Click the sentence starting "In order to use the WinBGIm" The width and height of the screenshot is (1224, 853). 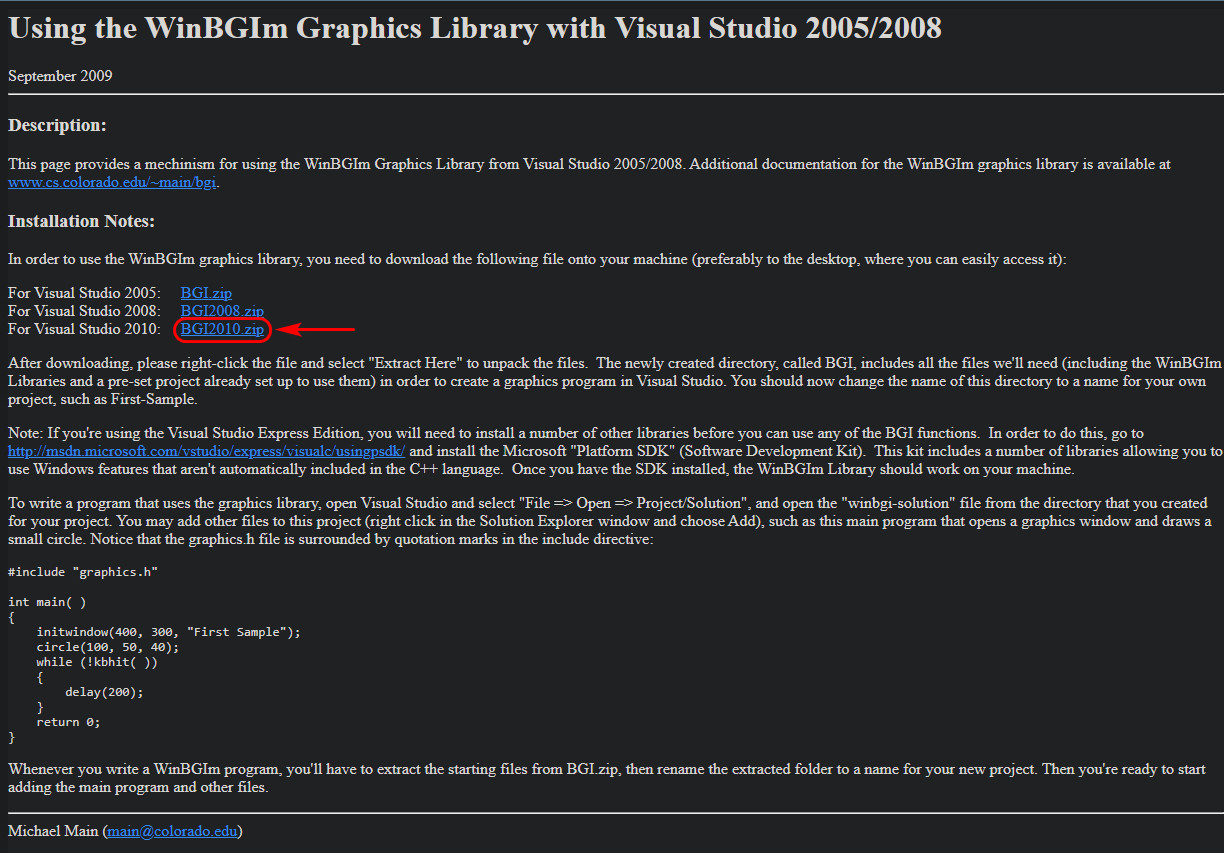coord(537,259)
